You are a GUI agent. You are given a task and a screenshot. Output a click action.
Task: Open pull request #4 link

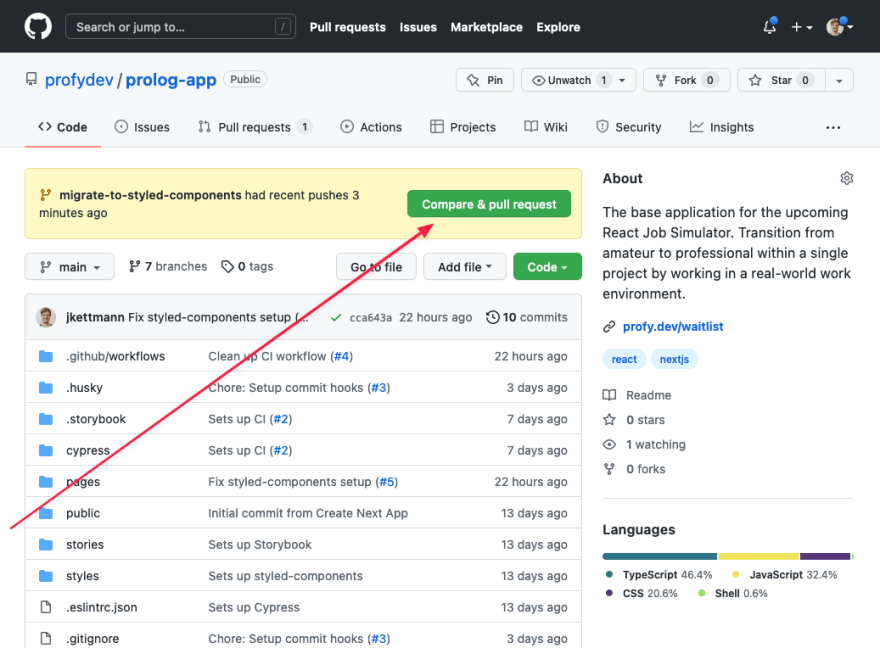point(341,356)
